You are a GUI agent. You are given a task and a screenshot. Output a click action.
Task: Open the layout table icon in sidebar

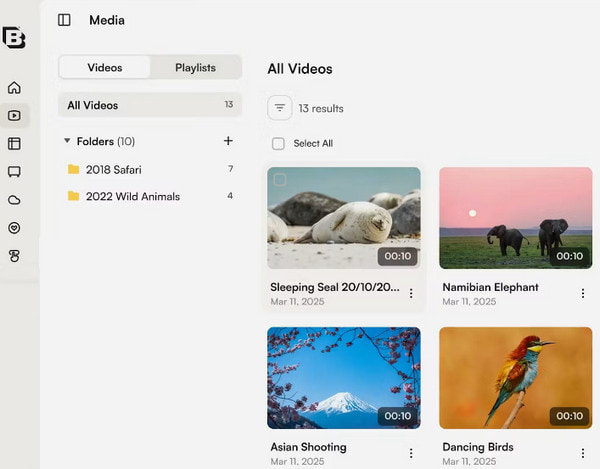[14, 143]
